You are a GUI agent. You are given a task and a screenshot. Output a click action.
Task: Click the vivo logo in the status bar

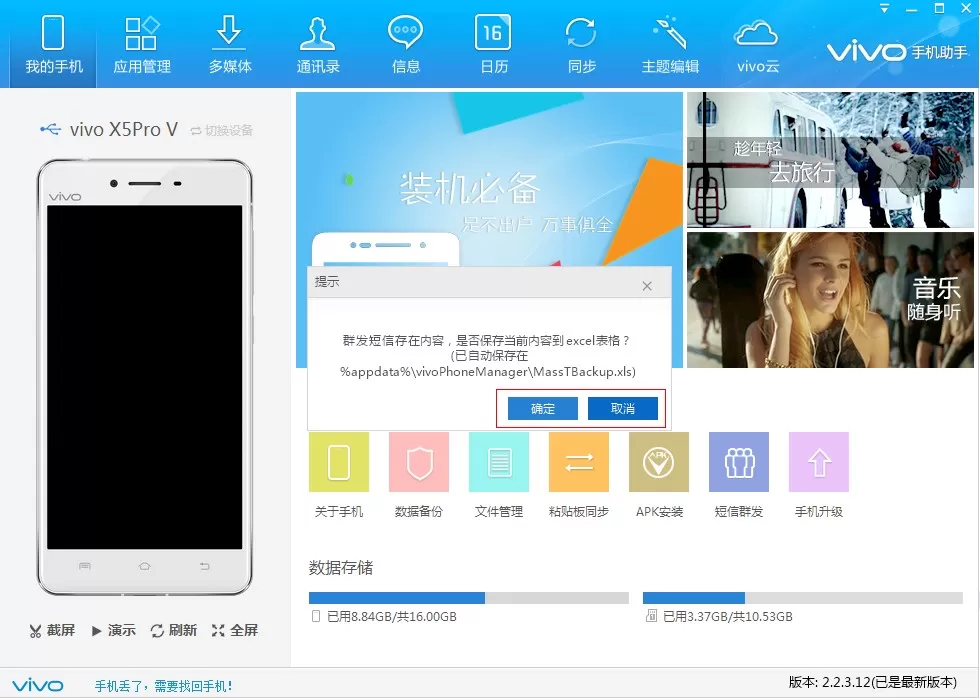coord(38,686)
